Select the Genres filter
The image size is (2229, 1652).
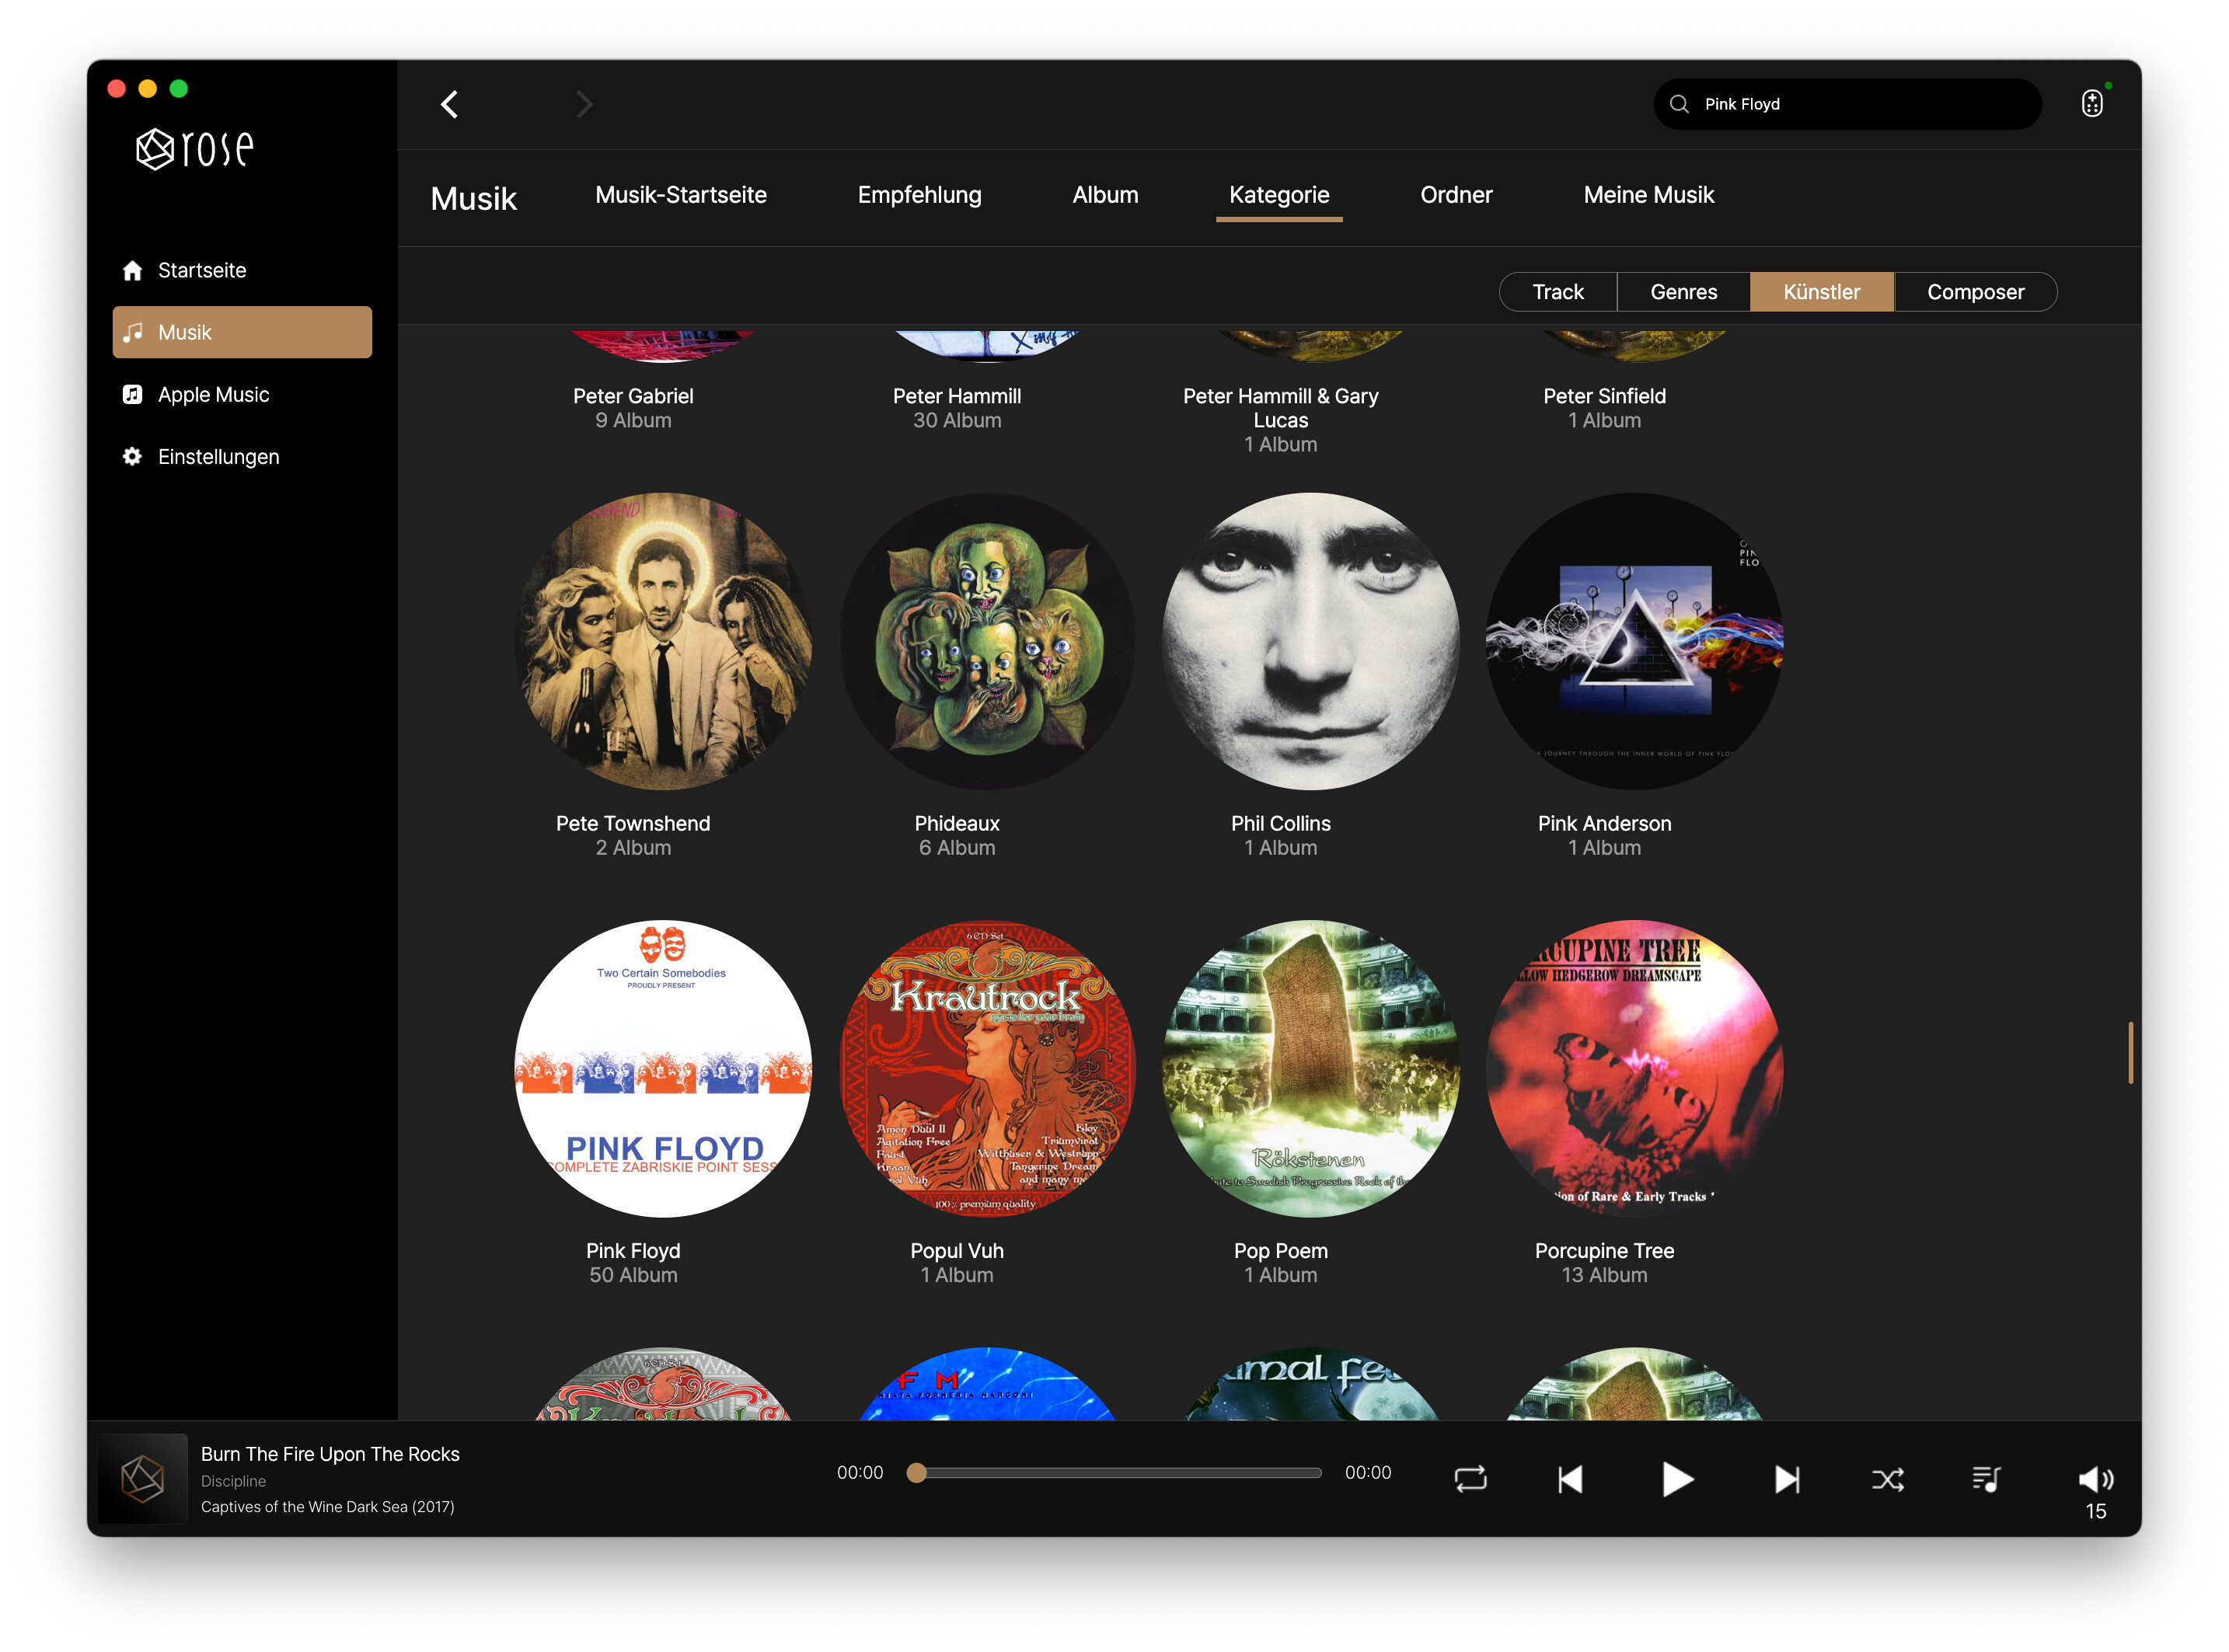[x=1684, y=292]
